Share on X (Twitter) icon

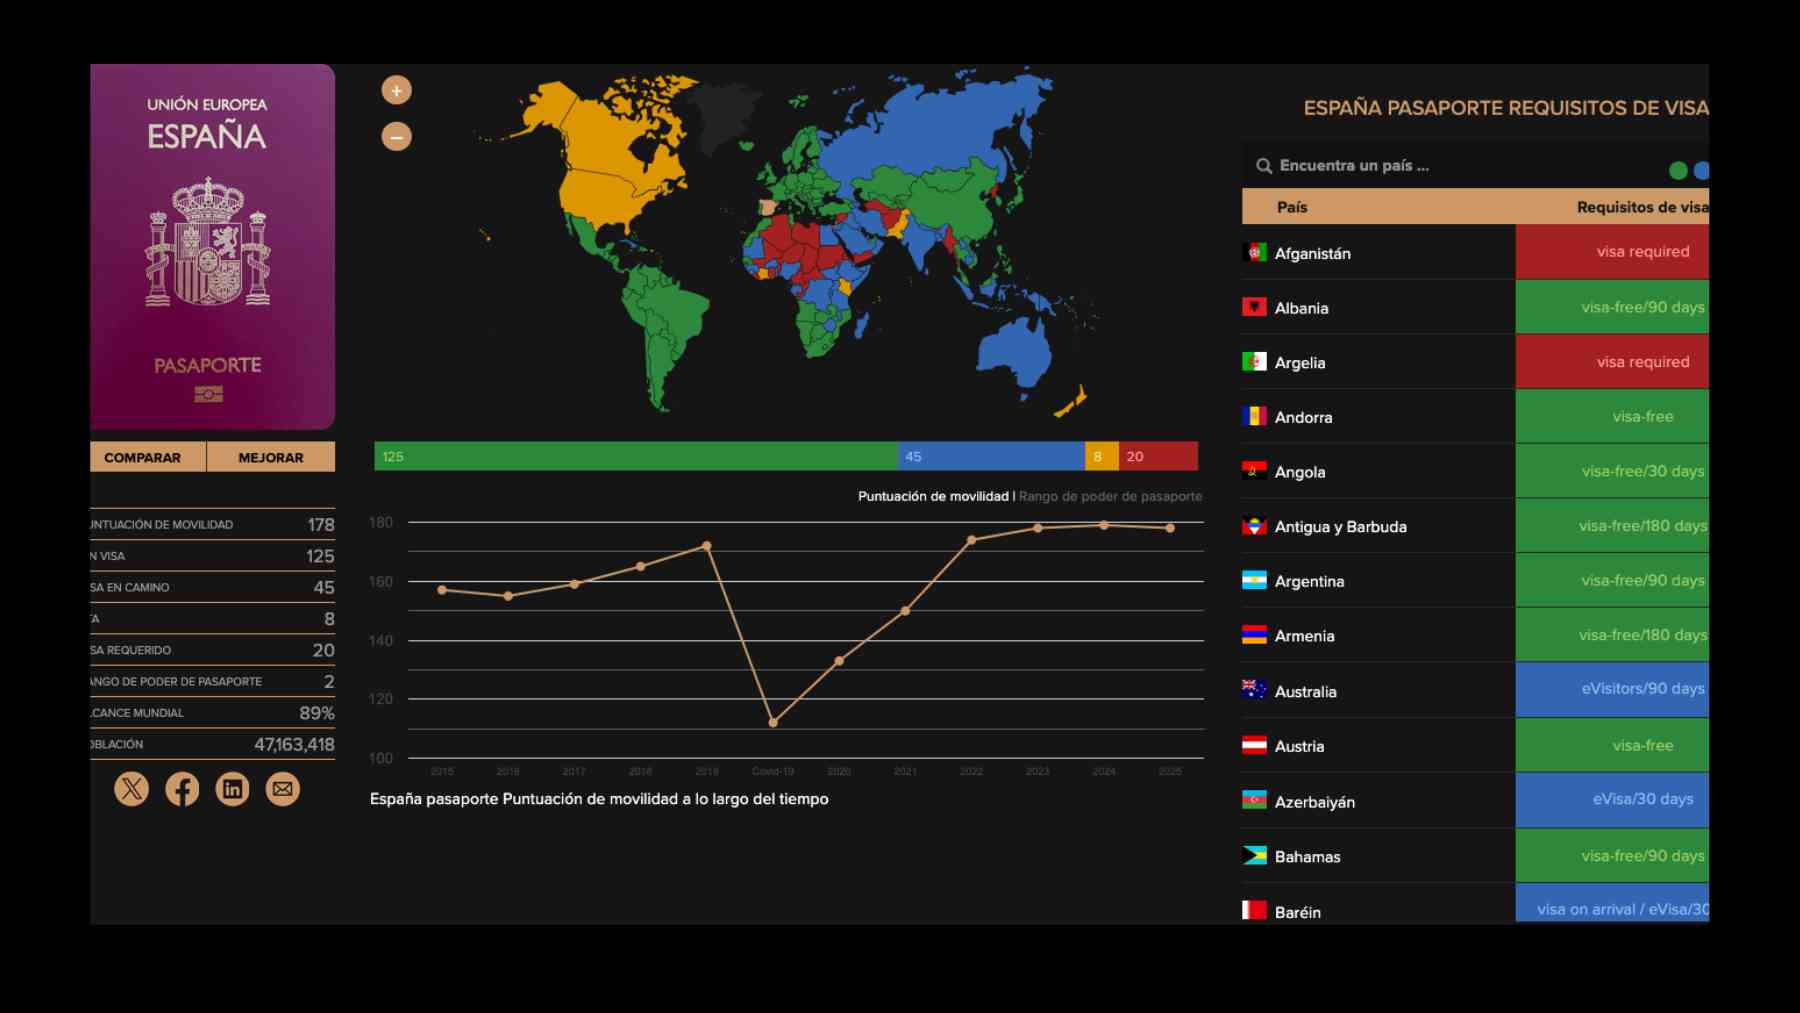(131, 789)
